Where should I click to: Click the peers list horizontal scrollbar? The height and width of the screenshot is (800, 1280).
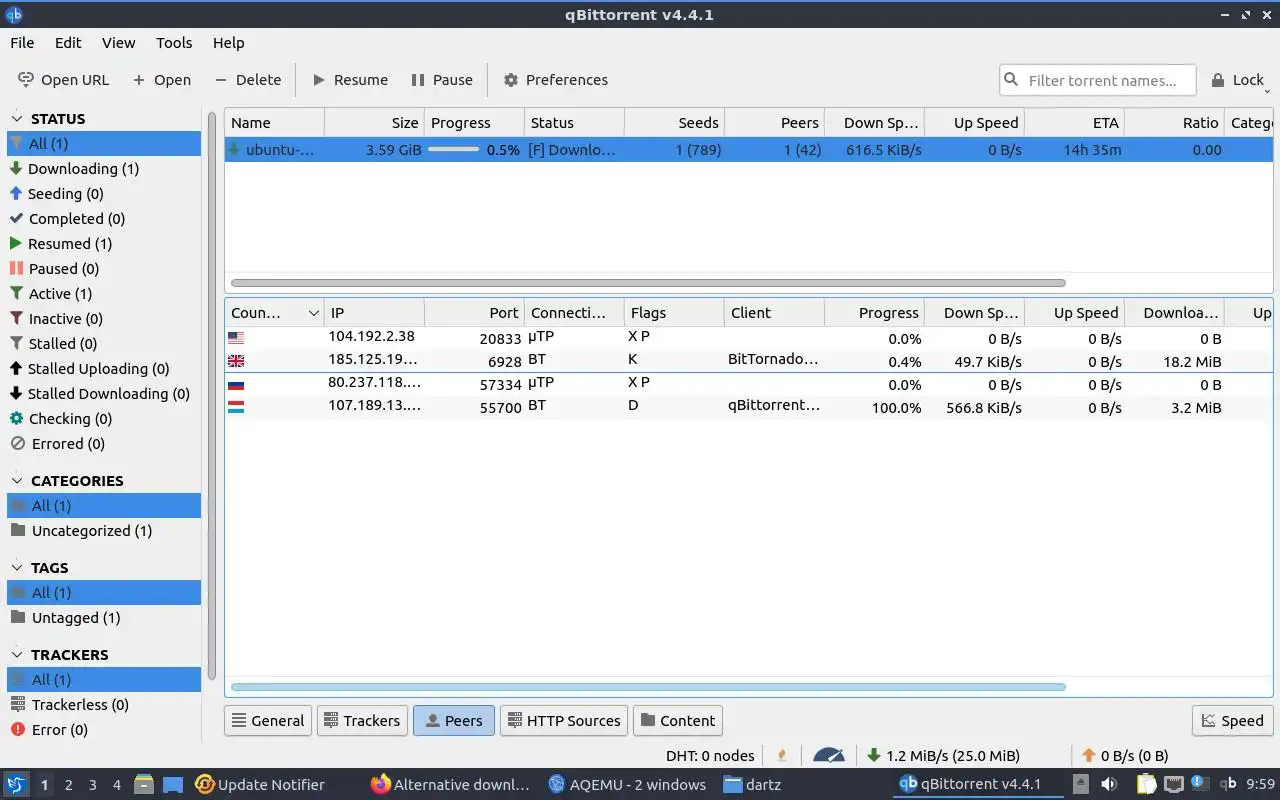click(648, 687)
